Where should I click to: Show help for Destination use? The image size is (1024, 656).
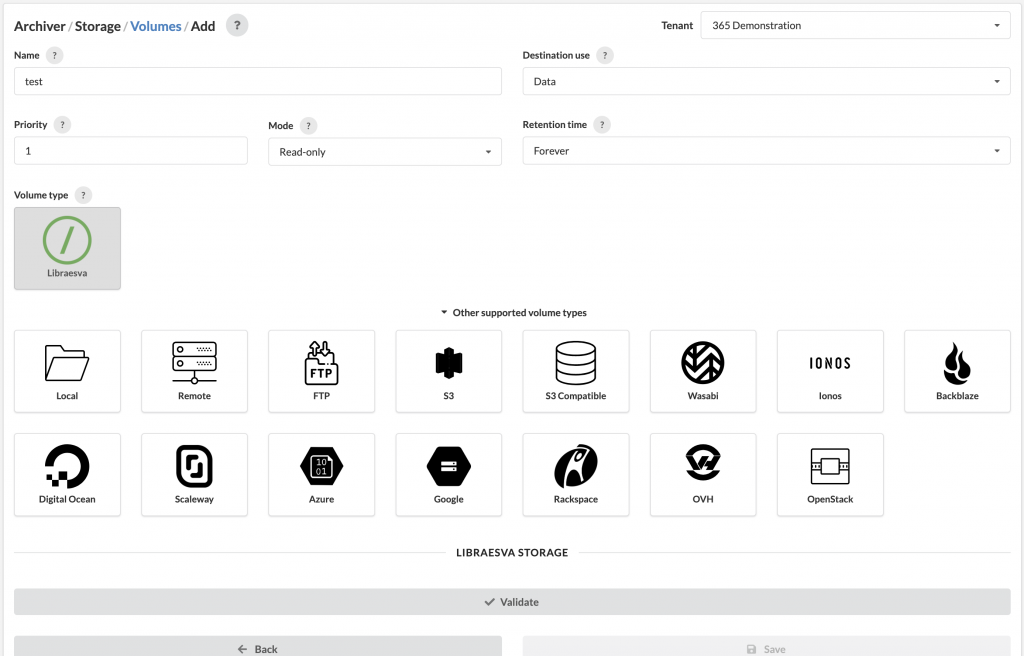605,56
